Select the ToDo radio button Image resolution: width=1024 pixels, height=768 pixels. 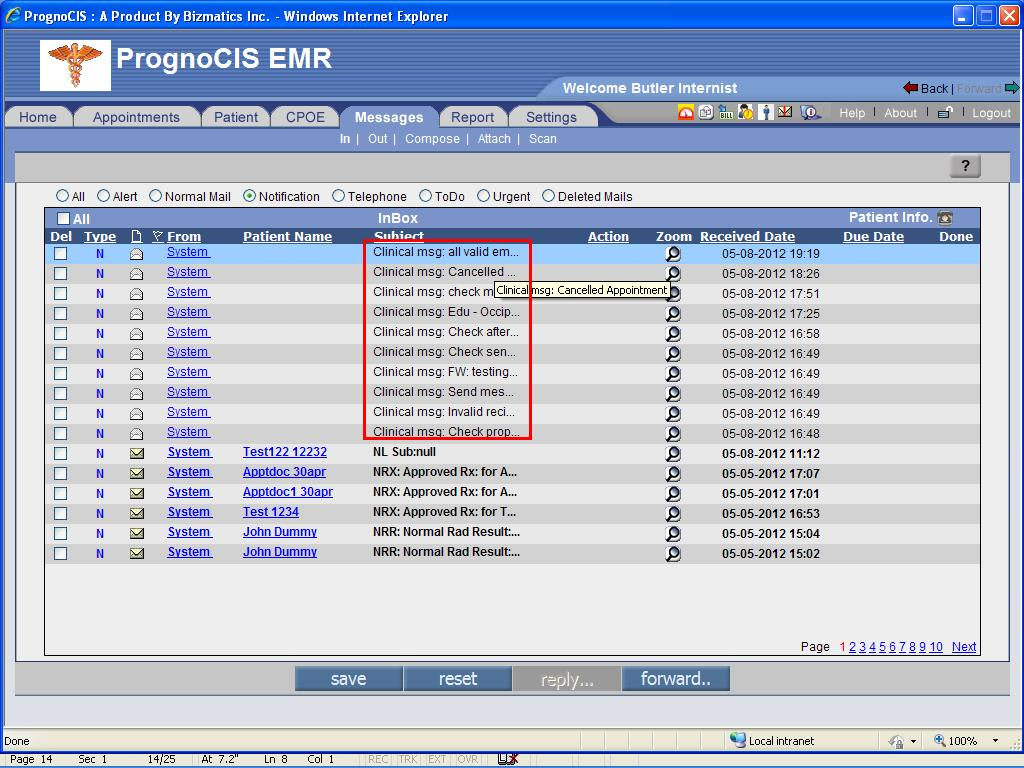425,196
